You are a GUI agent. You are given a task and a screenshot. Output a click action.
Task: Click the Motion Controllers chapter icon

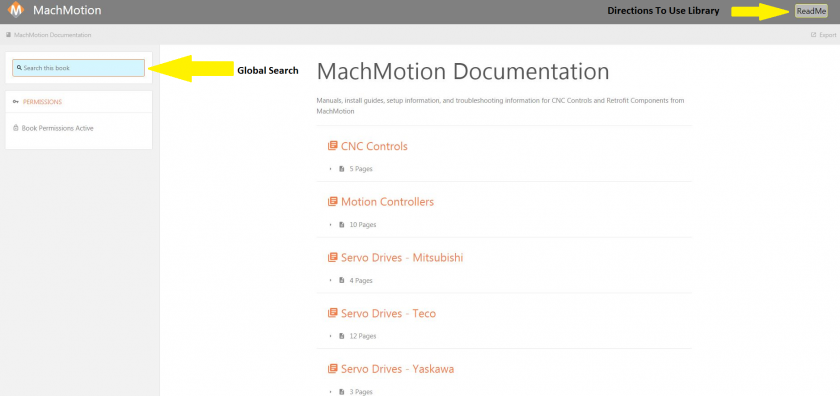pyautogui.click(x=333, y=201)
